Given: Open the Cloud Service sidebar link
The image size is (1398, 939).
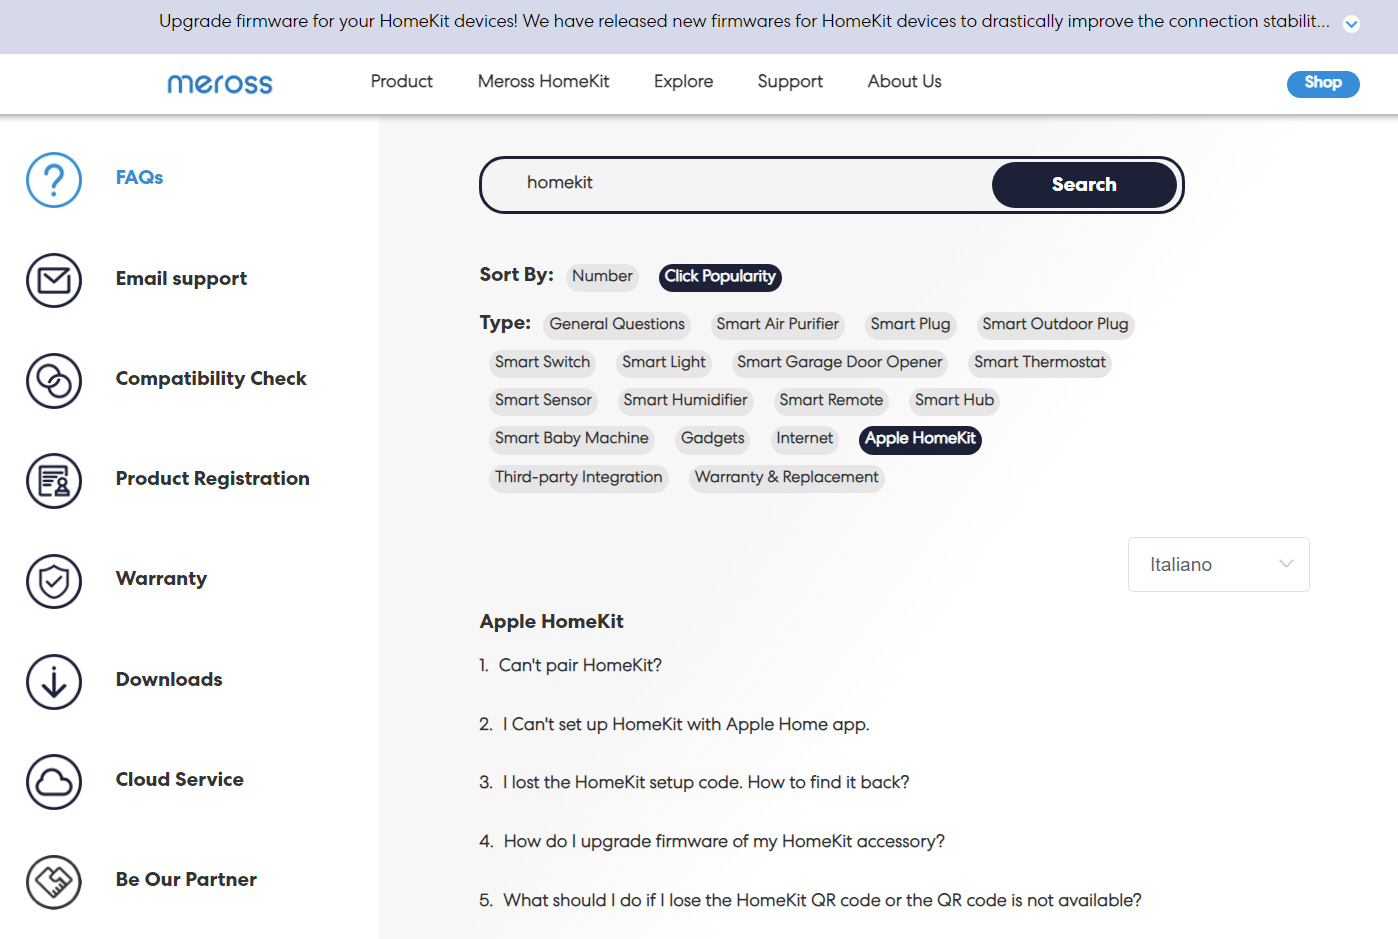Looking at the screenshot, I should point(179,780).
